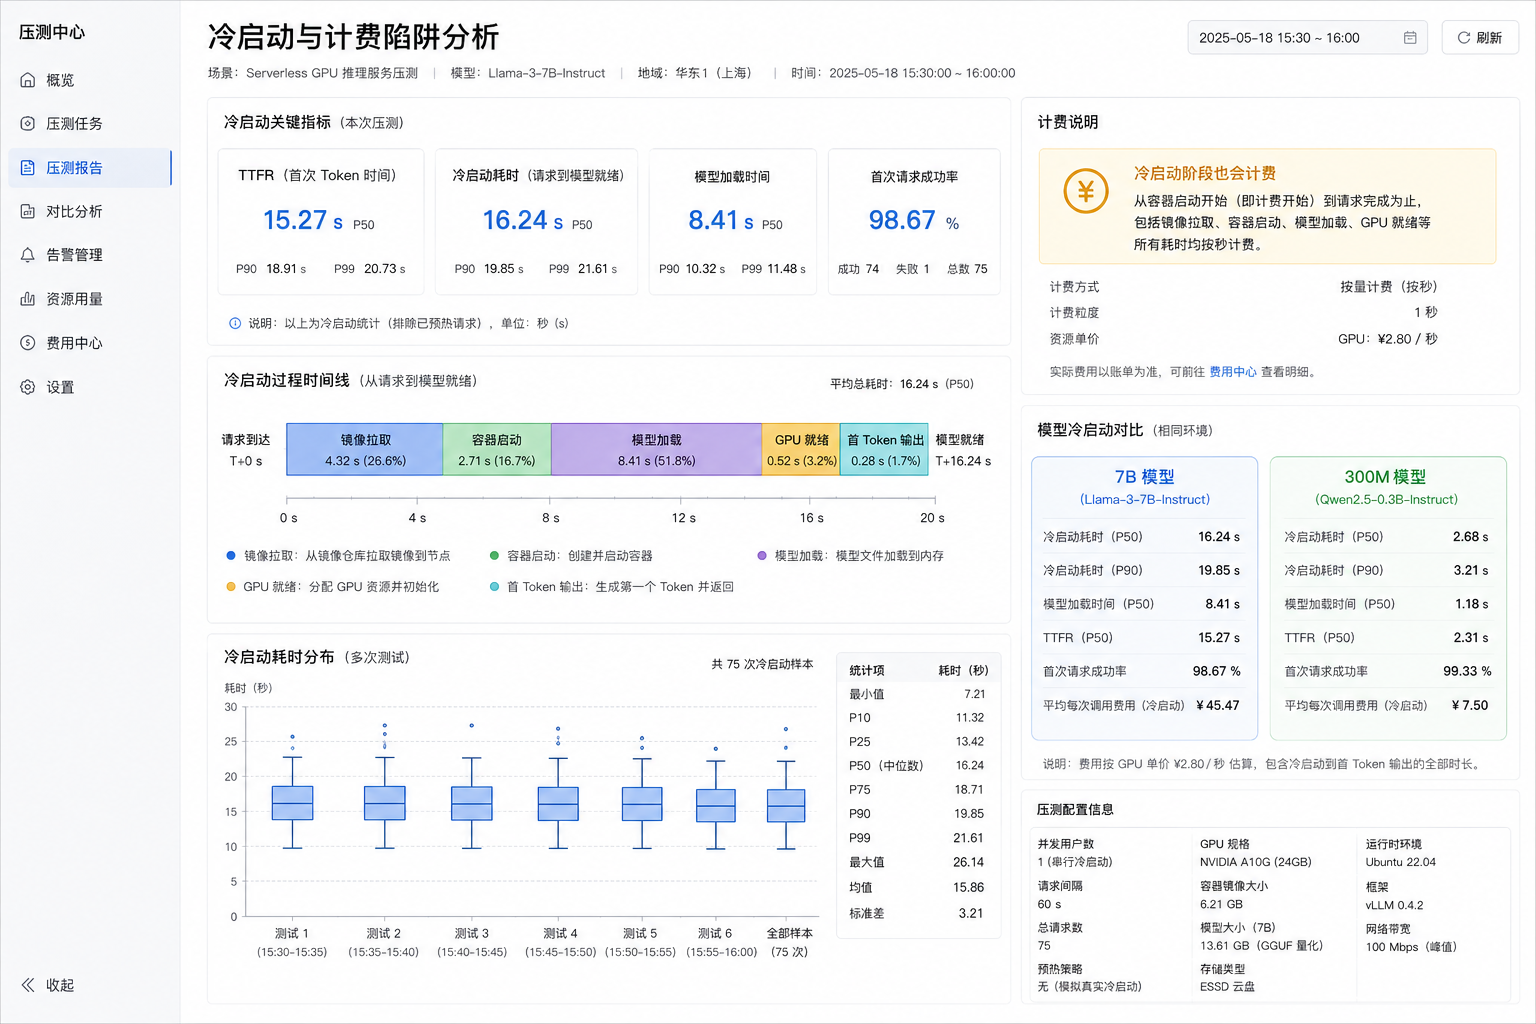
Task: Open the 概览 overview icon in sidebar
Action: [28, 80]
